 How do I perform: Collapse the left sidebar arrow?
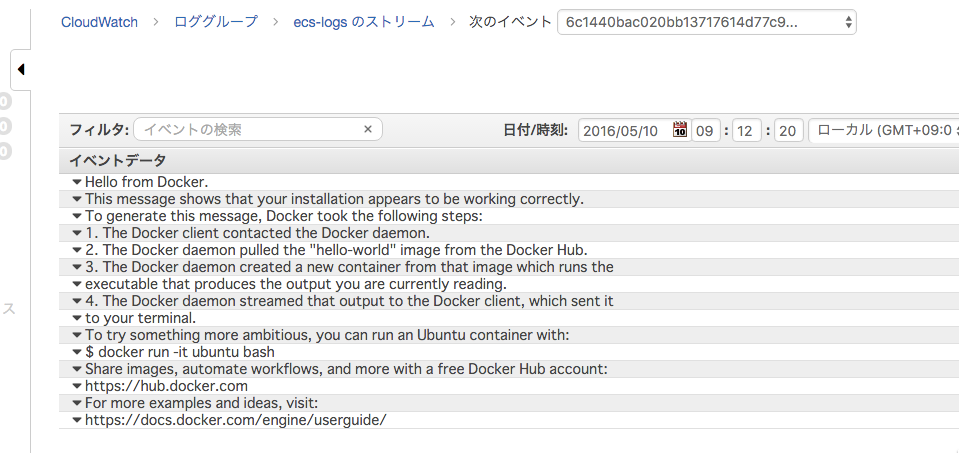[x=21, y=69]
